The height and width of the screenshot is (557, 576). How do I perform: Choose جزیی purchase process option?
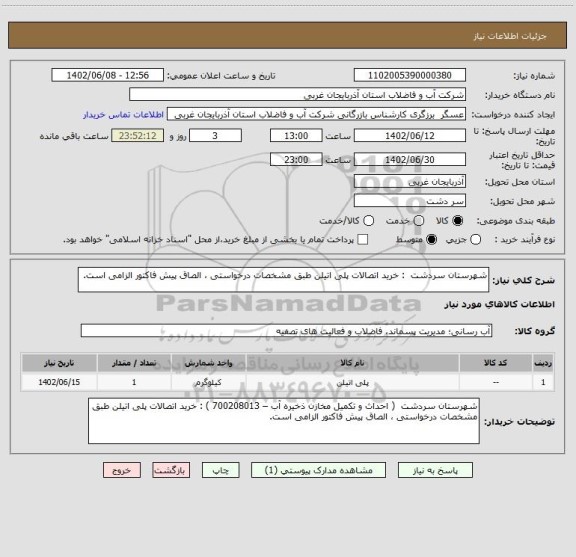[x=475, y=240]
